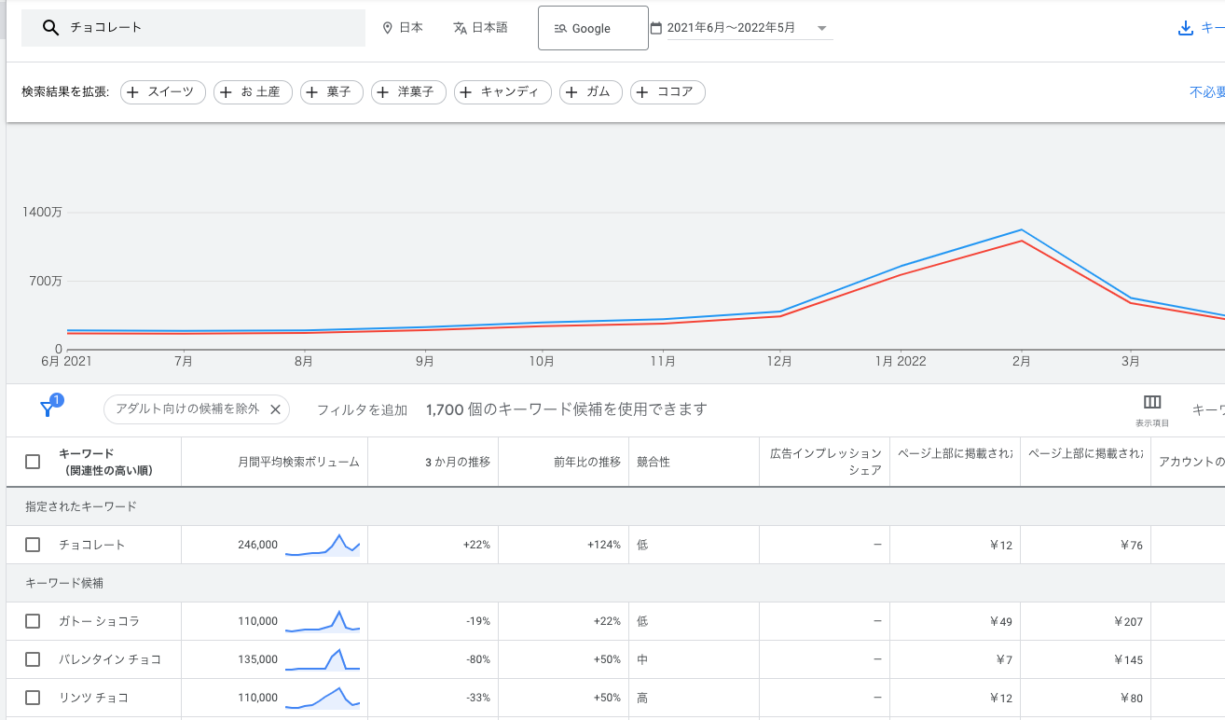1225x720 pixels.
Task: Click the February peak on the blue line
Action: coord(1021,230)
